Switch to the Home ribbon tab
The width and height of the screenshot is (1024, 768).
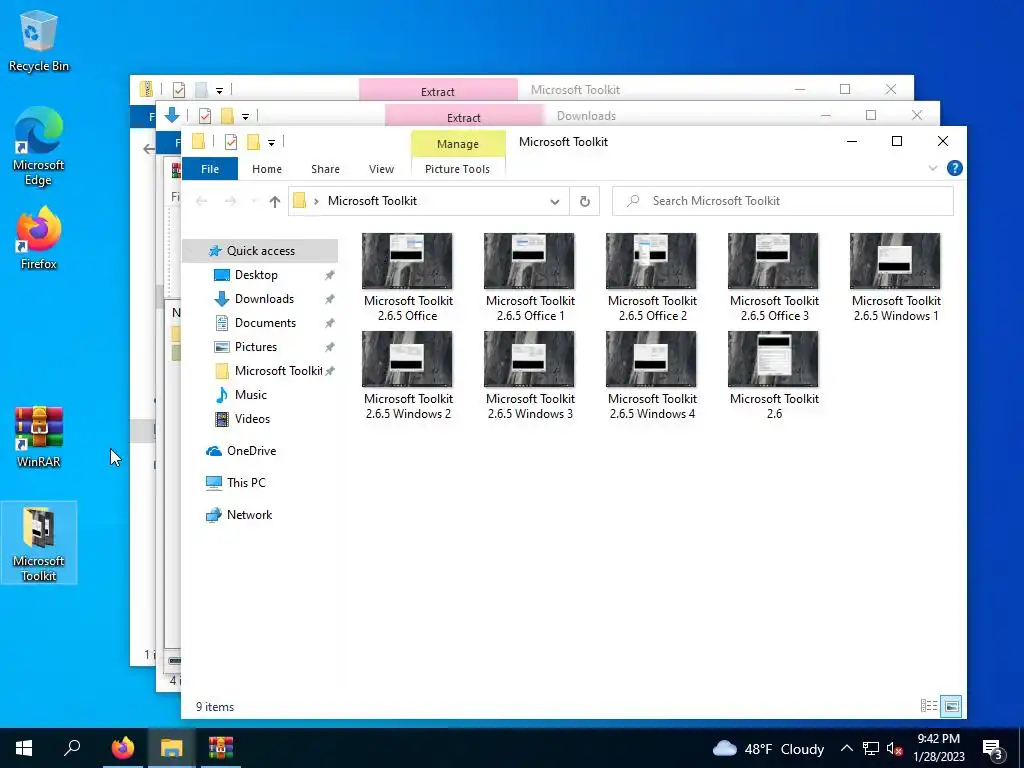(266, 169)
